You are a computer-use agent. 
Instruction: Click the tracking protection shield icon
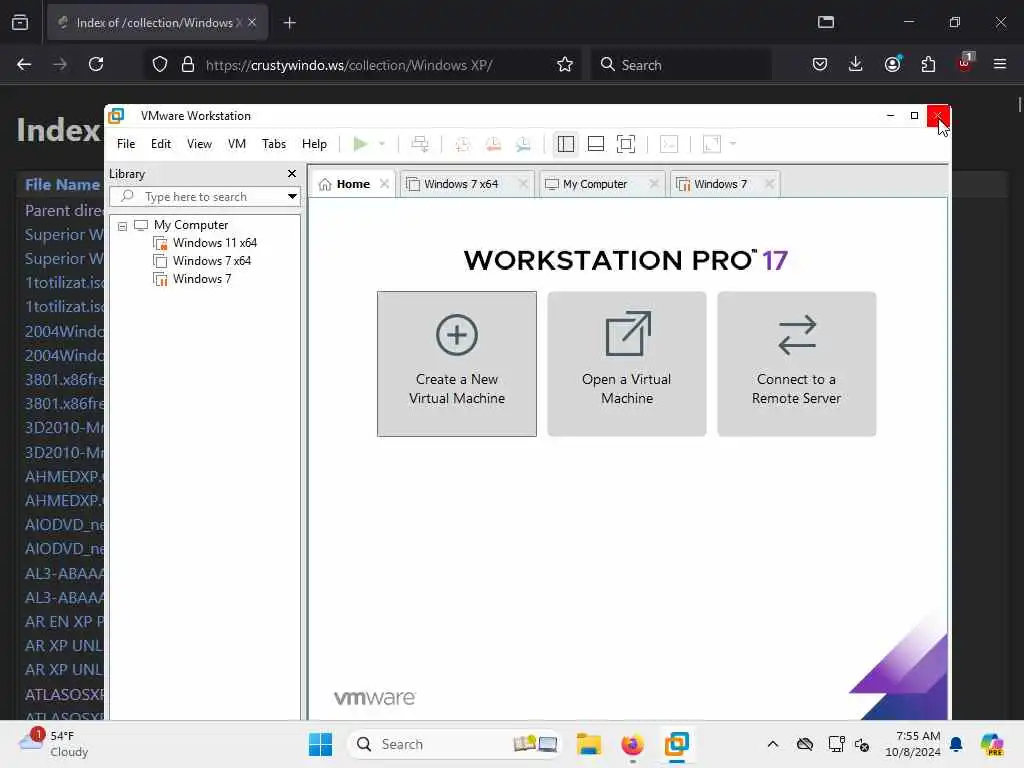(160, 64)
